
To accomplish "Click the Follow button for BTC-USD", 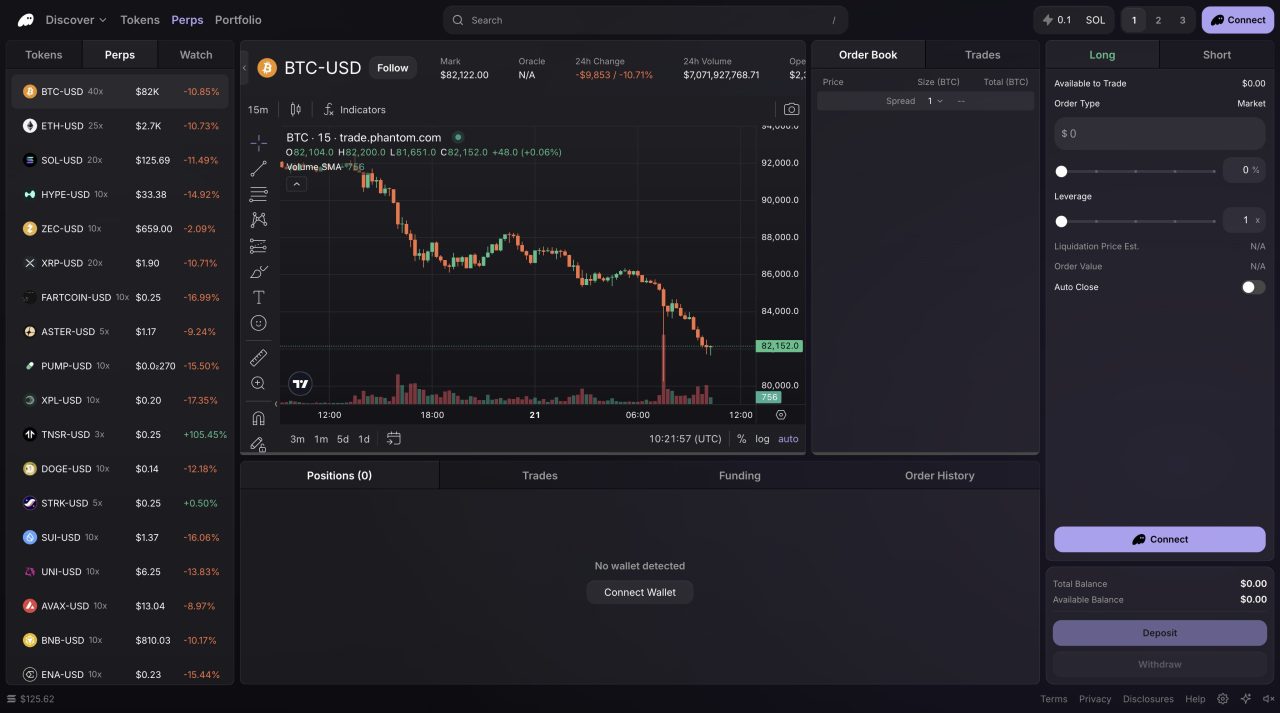I will 393,68.
